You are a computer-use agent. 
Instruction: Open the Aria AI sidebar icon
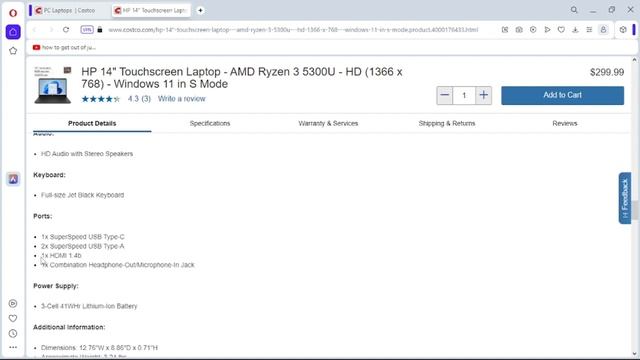click(x=13, y=179)
